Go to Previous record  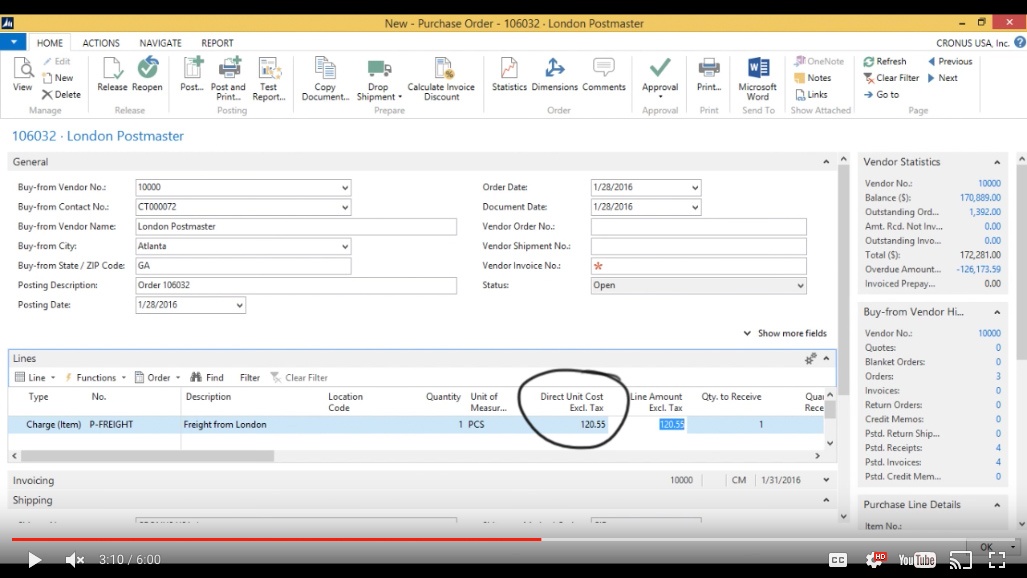(950, 62)
